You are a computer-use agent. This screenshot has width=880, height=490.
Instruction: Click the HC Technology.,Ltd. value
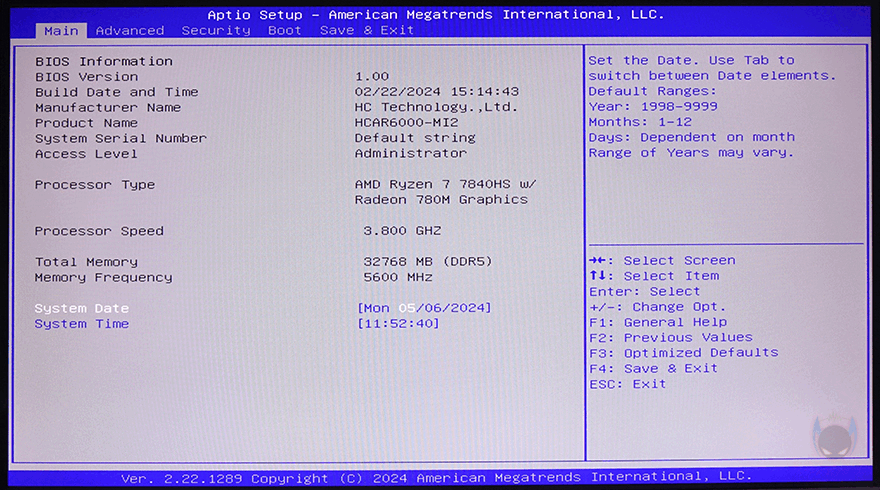pos(436,107)
